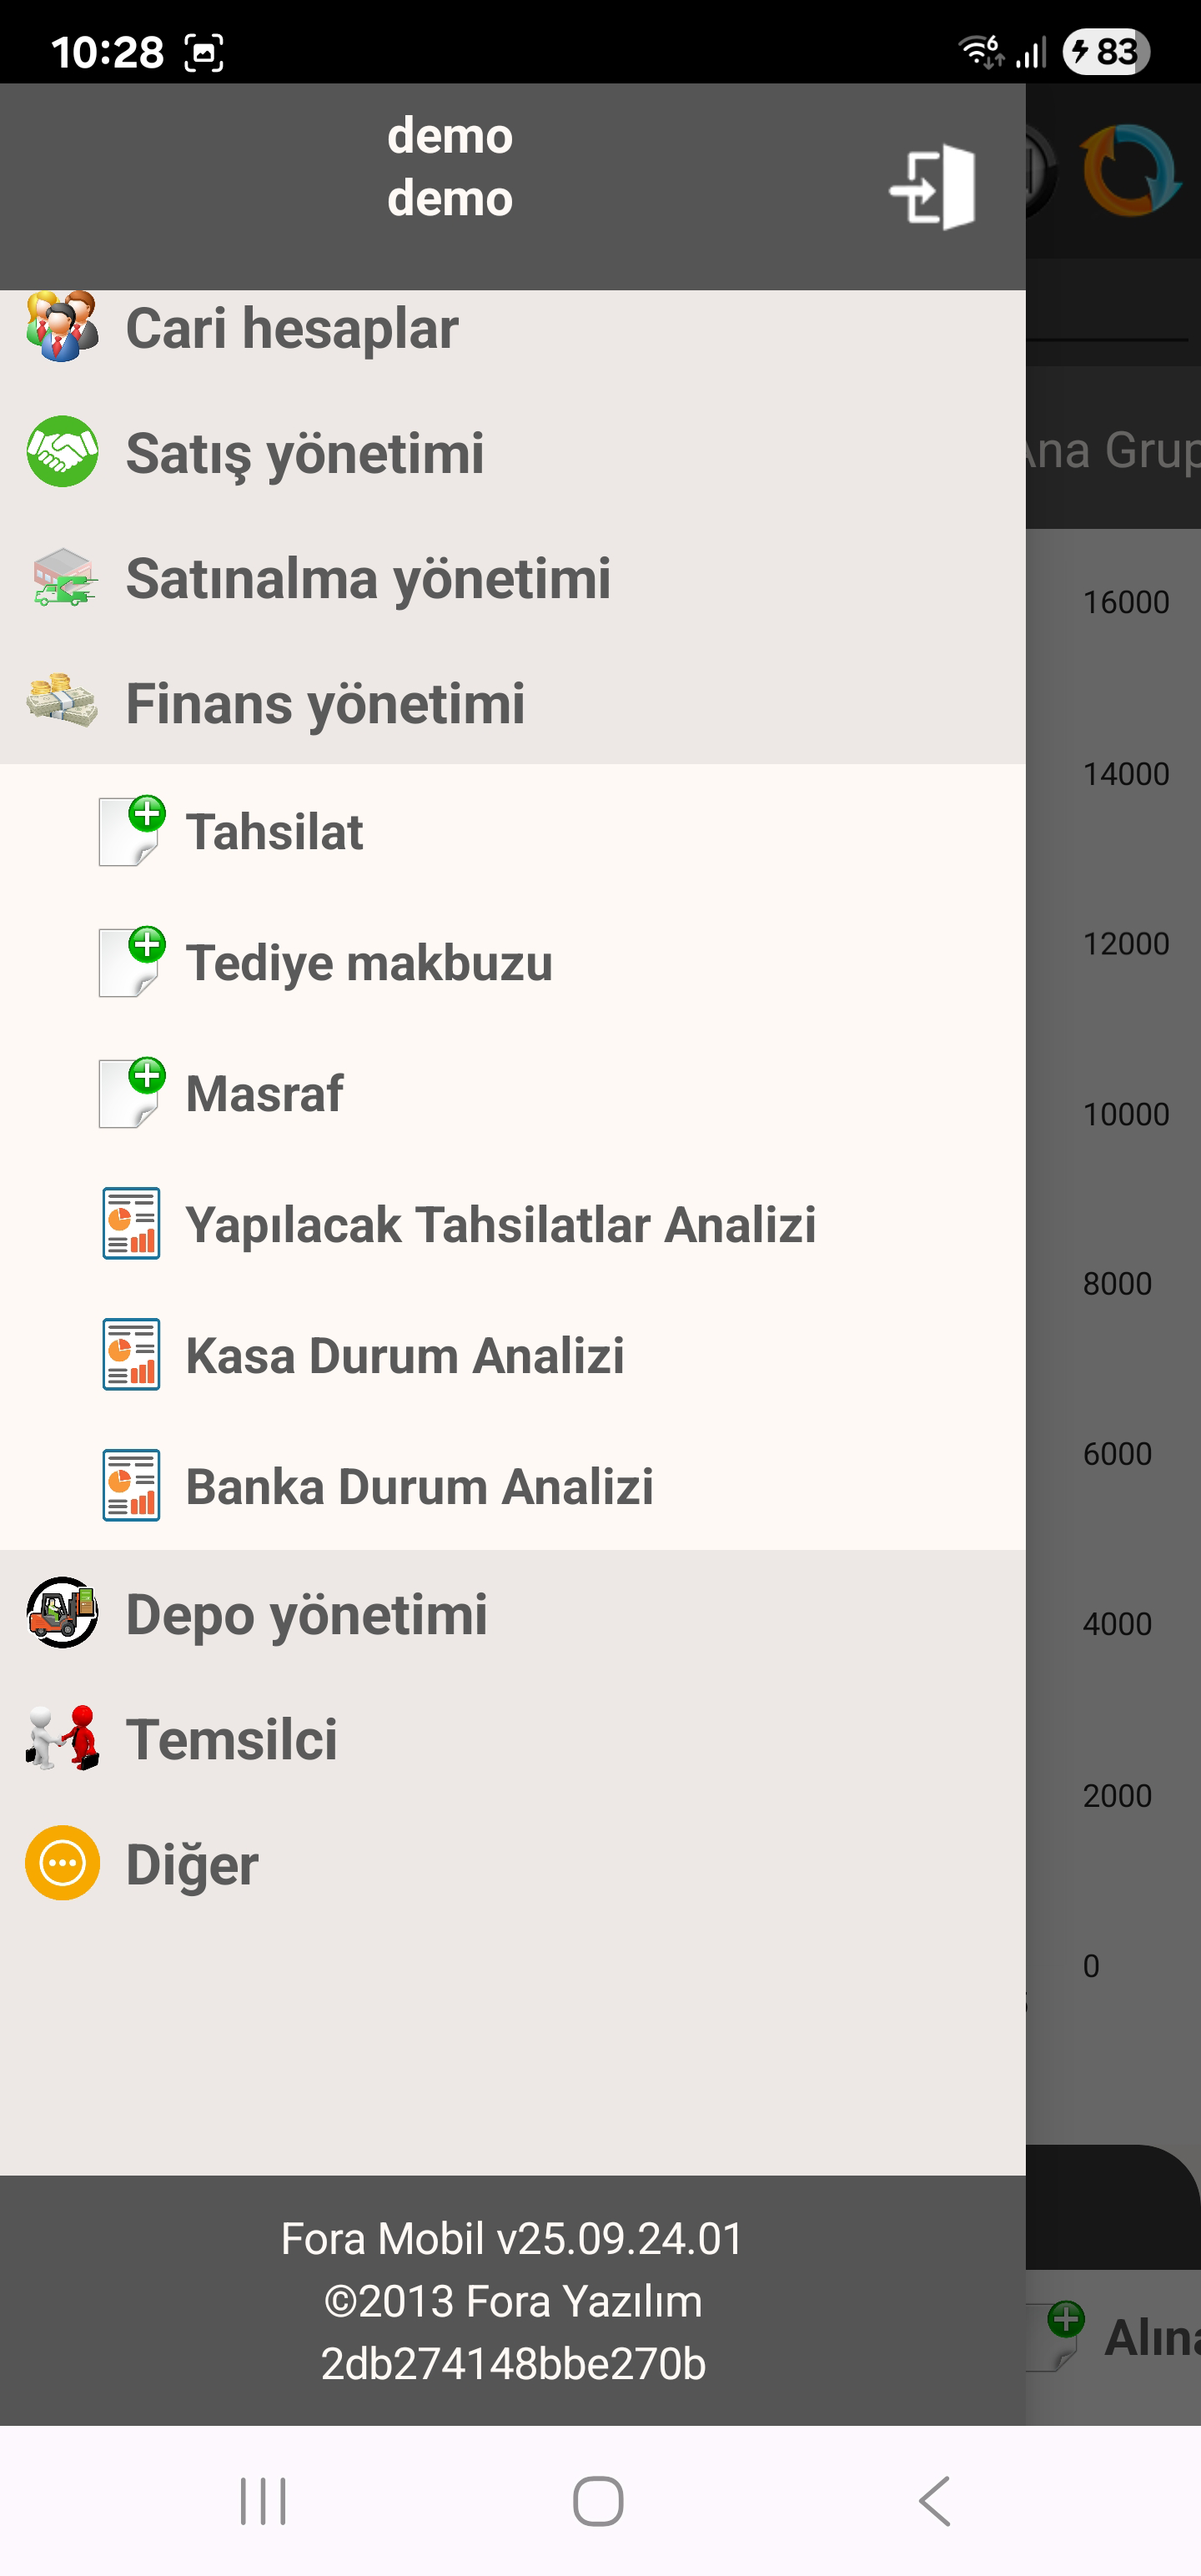Expand the Satınalma yönetimi menu
1201x2576 pixels.
[x=368, y=579]
